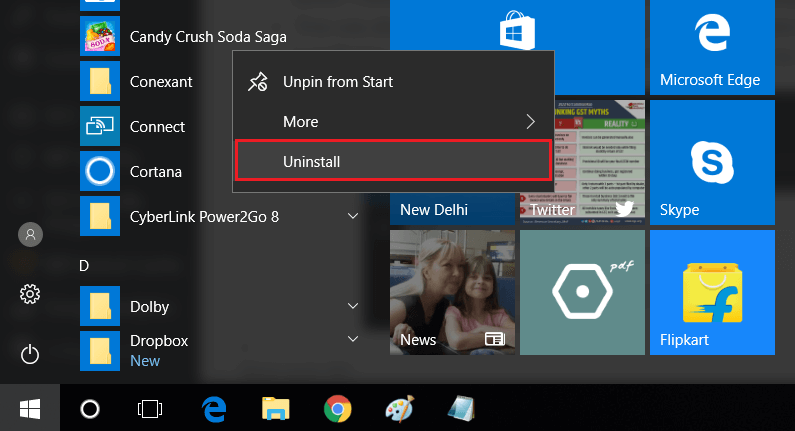This screenshot has width=795, height=431.
Task: Launch Microsoft Edge from the taskbar
Action: pyautogui.click(x=214, y=409)
